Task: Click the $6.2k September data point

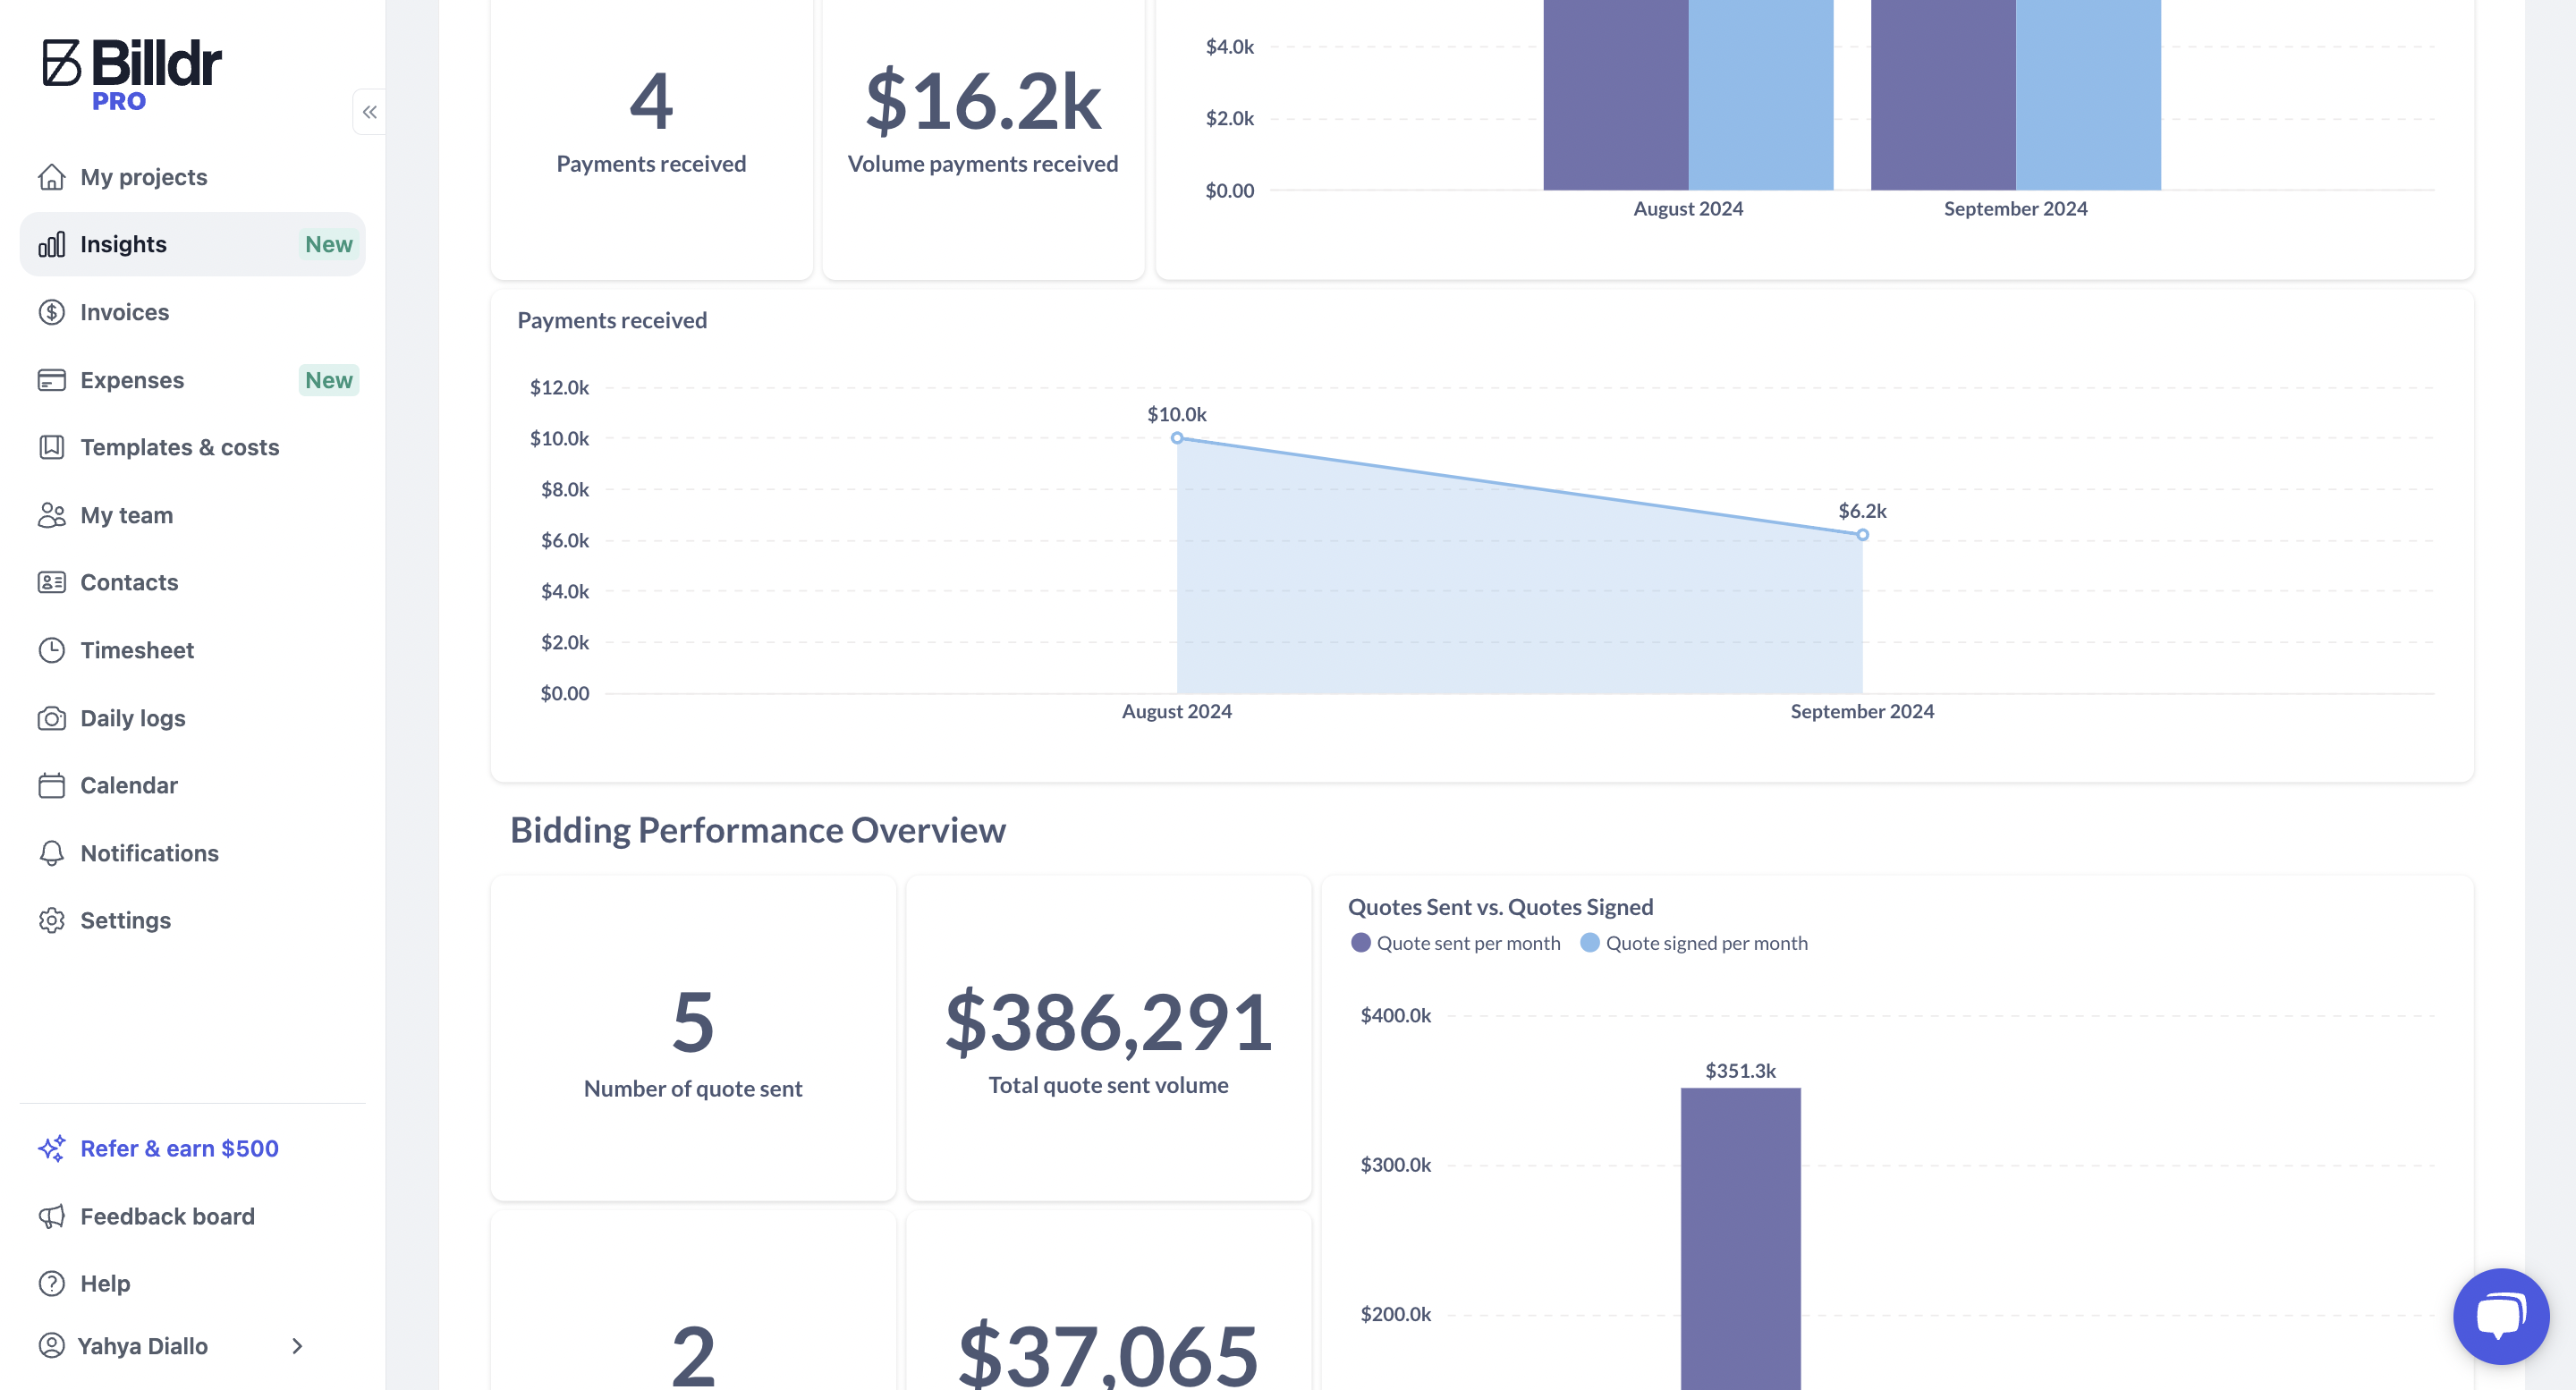Action: [x=1862, y=535]
